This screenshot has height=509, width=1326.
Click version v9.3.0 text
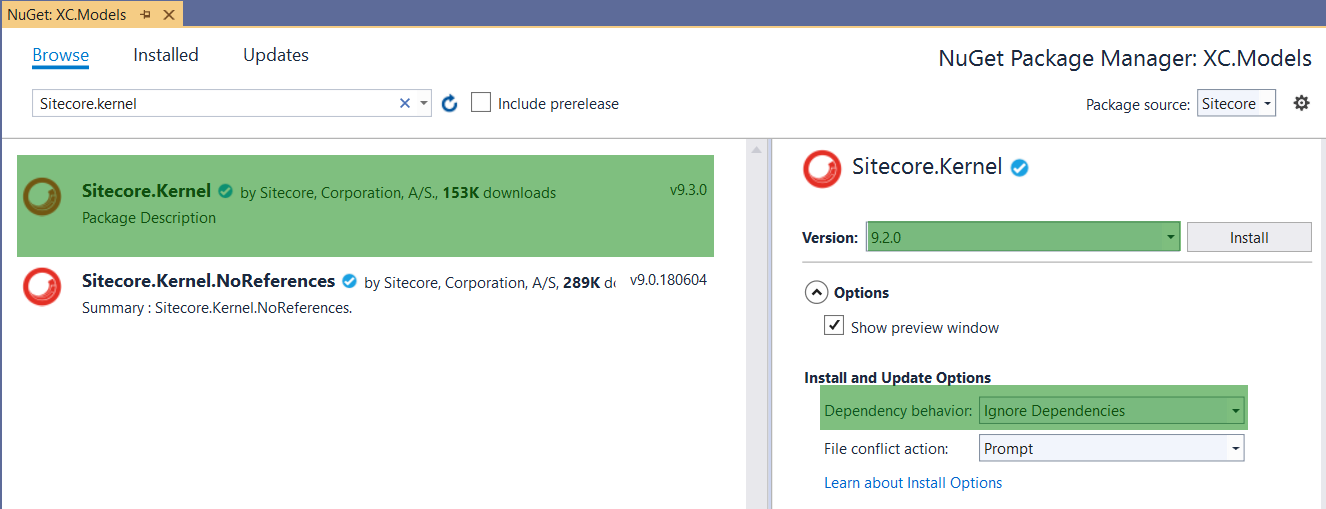click(688, 190)
